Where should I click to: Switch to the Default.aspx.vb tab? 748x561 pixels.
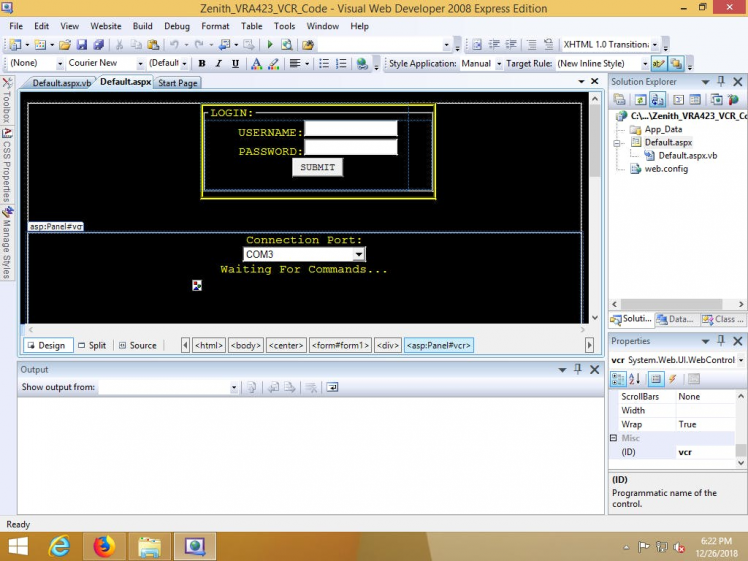[x=61, y=83]
